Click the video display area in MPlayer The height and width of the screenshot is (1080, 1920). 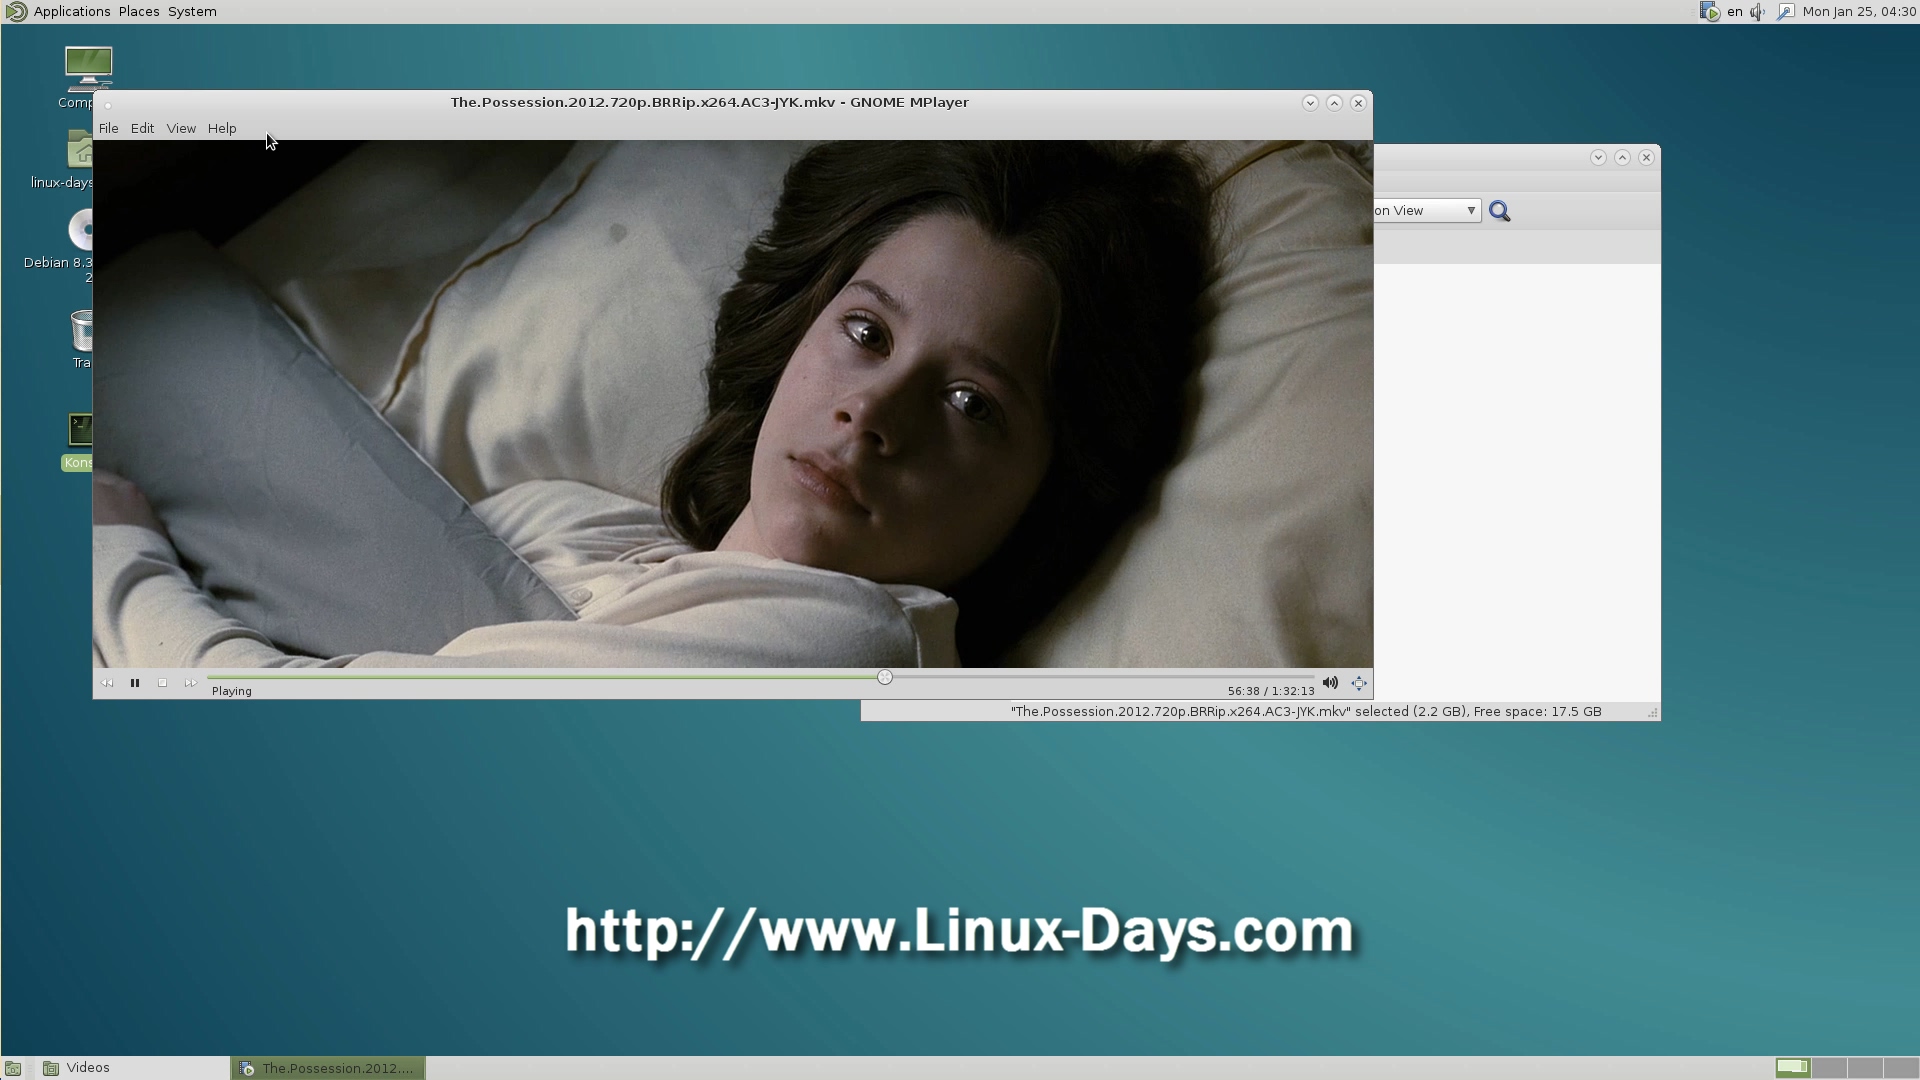(x=732, y=403)
